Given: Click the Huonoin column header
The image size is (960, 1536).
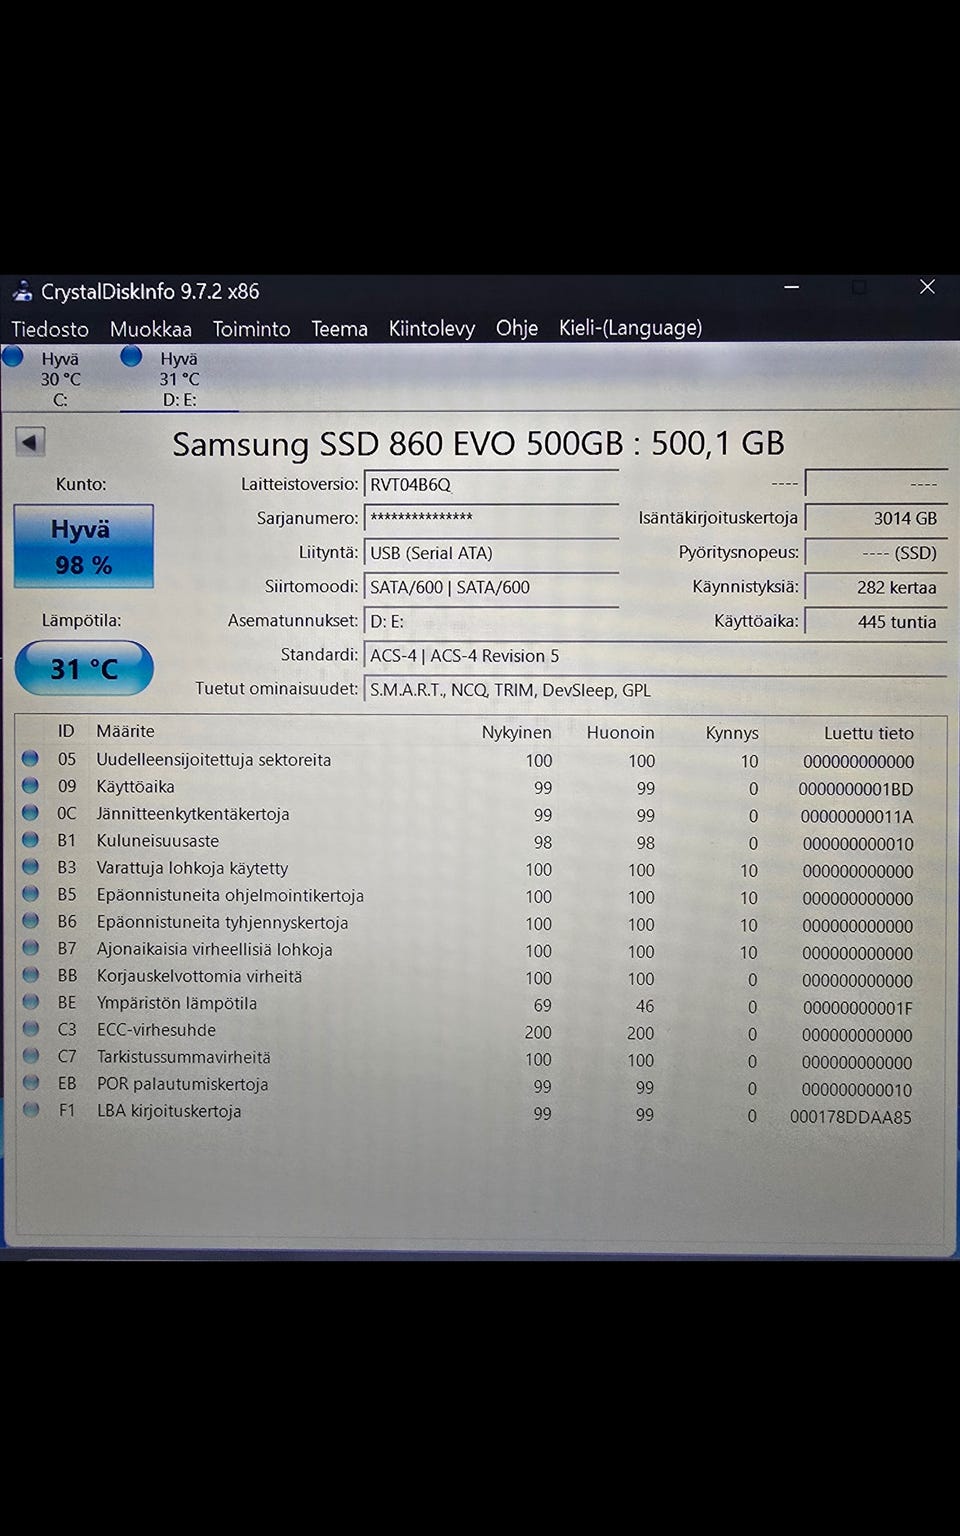Looking at the screenshot, I should point(620,732).
